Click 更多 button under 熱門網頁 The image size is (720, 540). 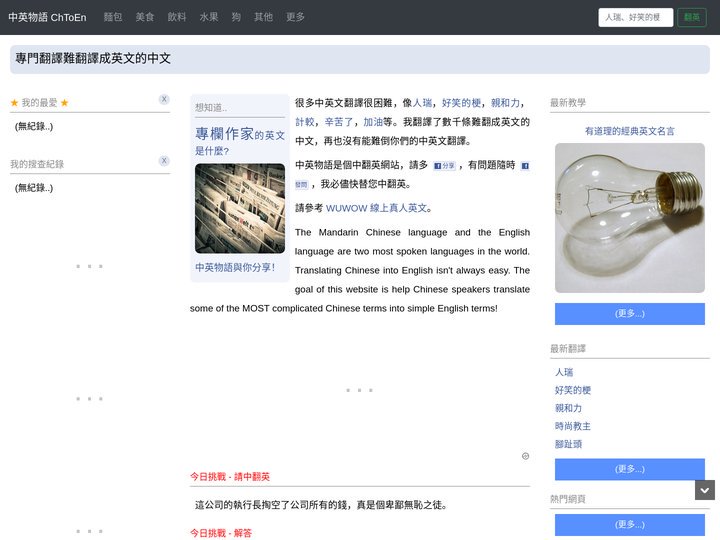(630, 524)
